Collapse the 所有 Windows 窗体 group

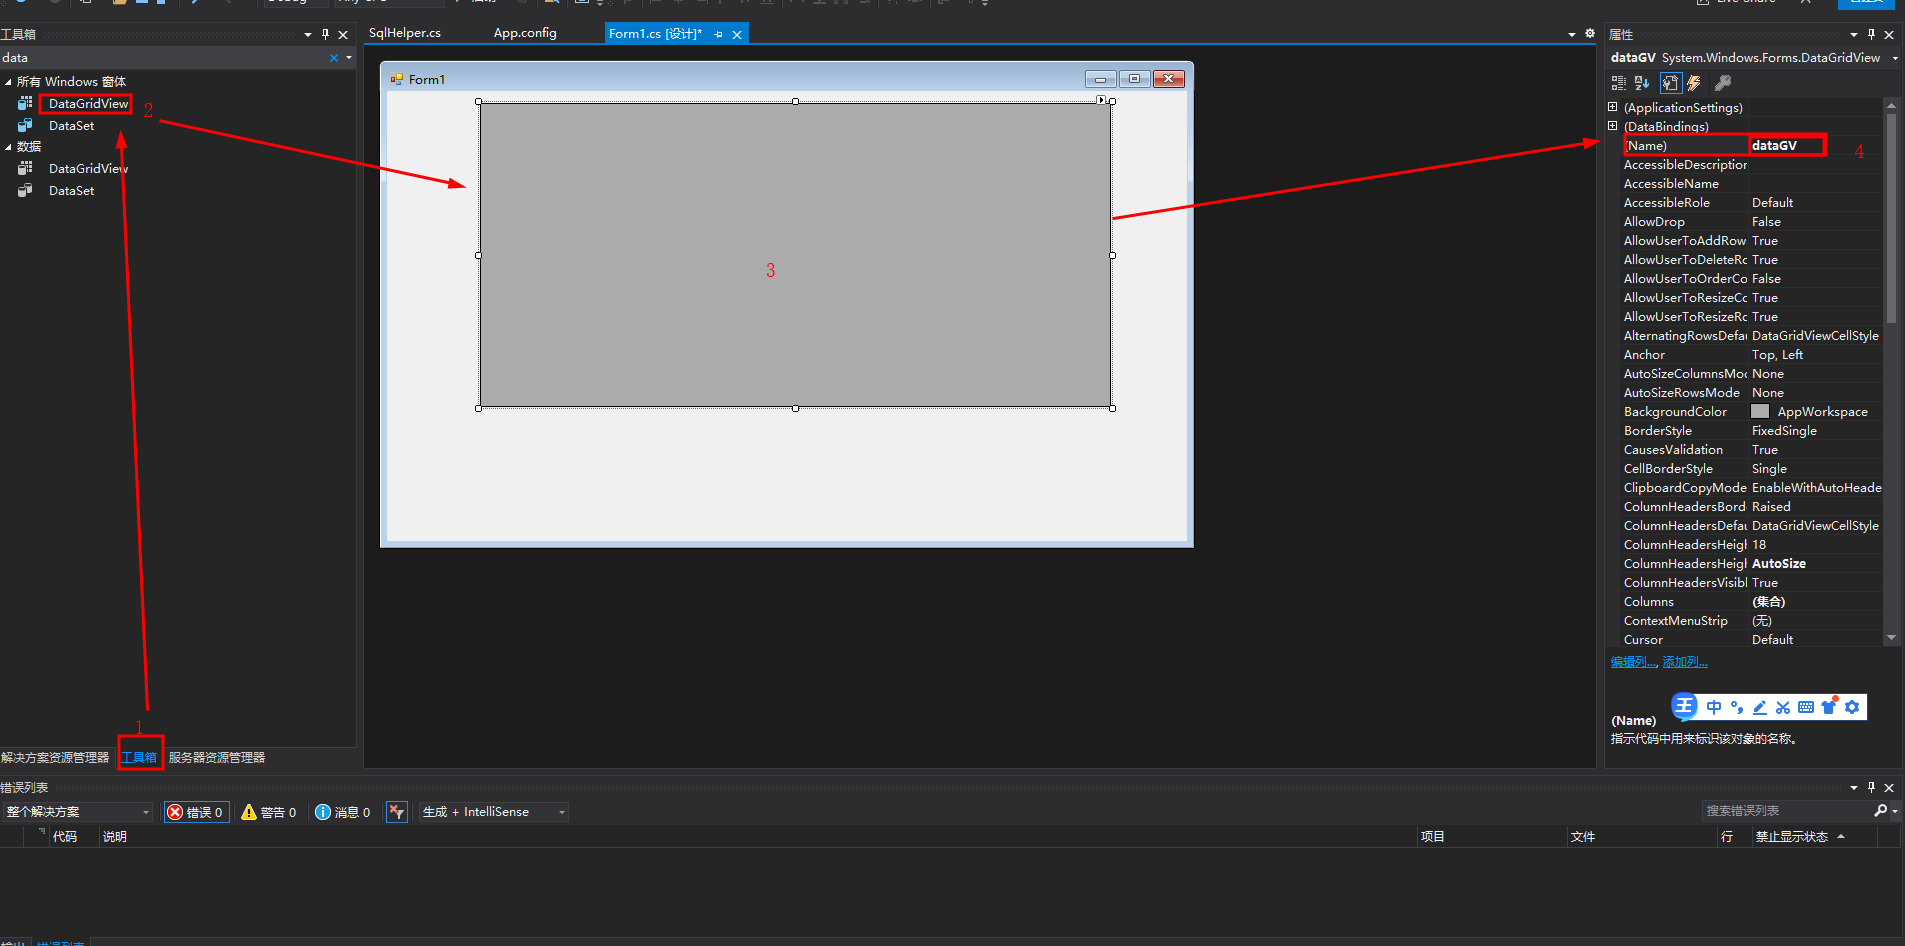tap(8, 82)
